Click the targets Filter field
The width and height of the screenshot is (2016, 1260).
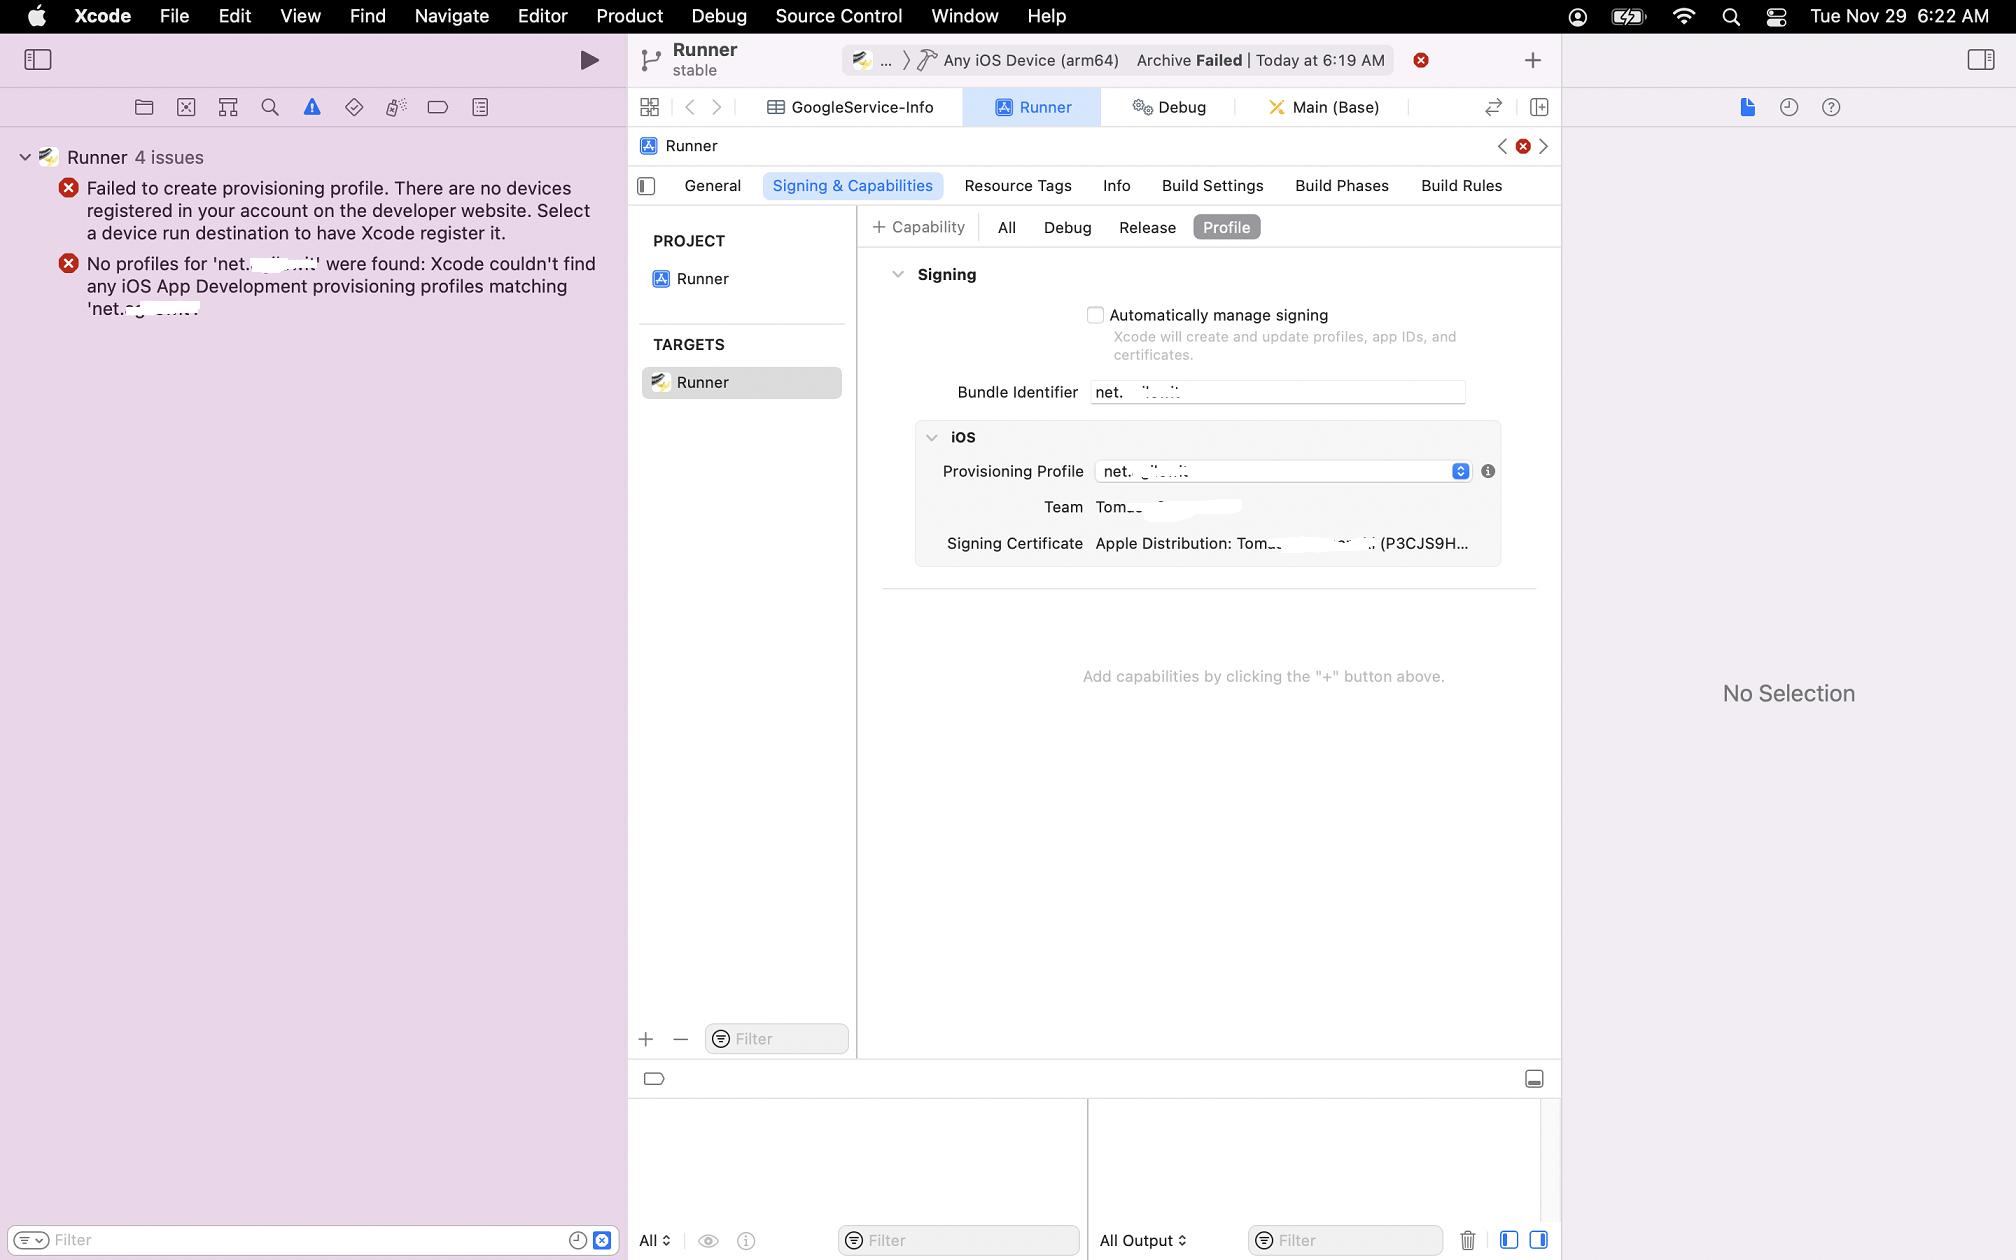pyautogui.click(x=777, y=1039)
